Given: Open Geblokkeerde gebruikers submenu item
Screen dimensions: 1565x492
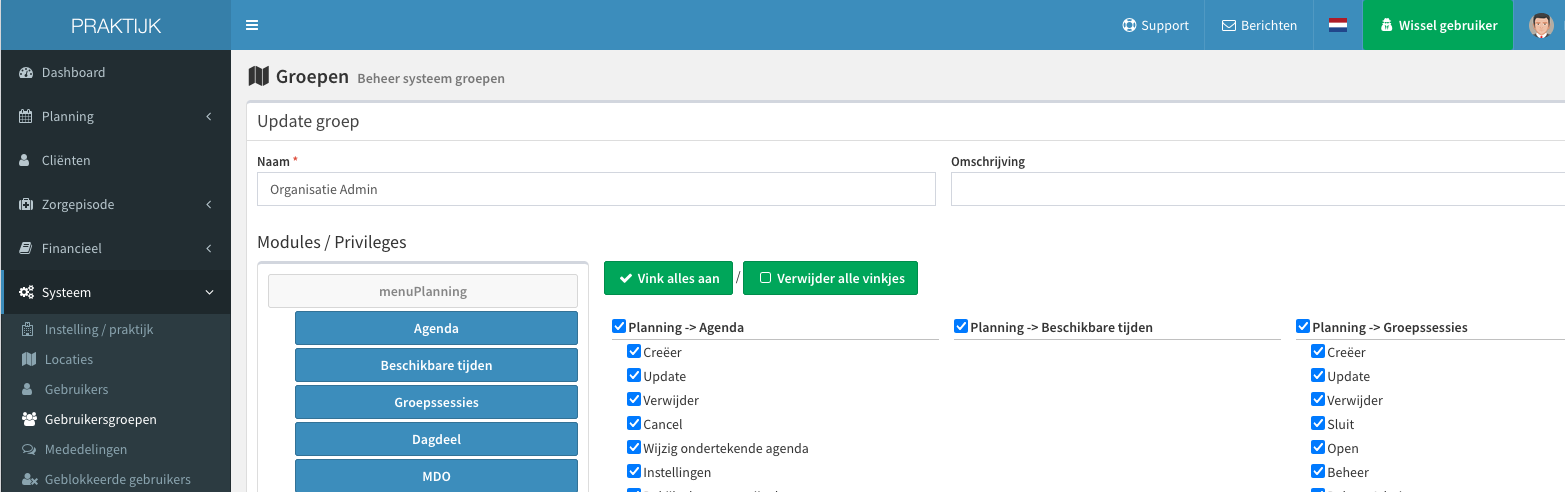Looking at the screenshot, I should tap(116, 480).
